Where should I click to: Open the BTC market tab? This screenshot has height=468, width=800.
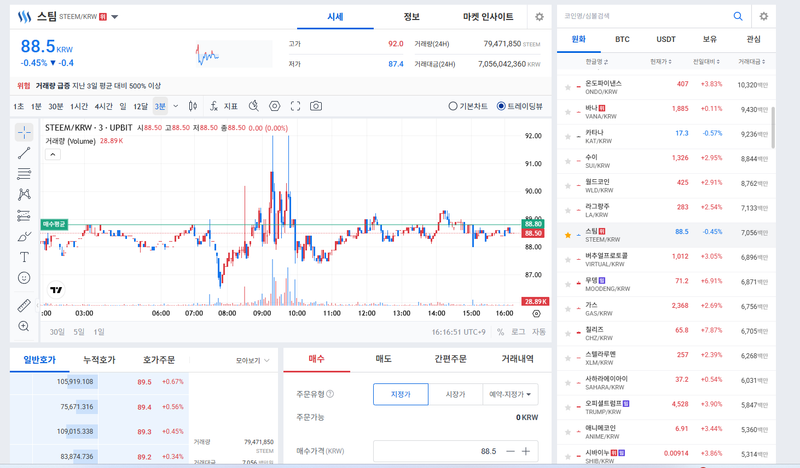pos(622,39)
